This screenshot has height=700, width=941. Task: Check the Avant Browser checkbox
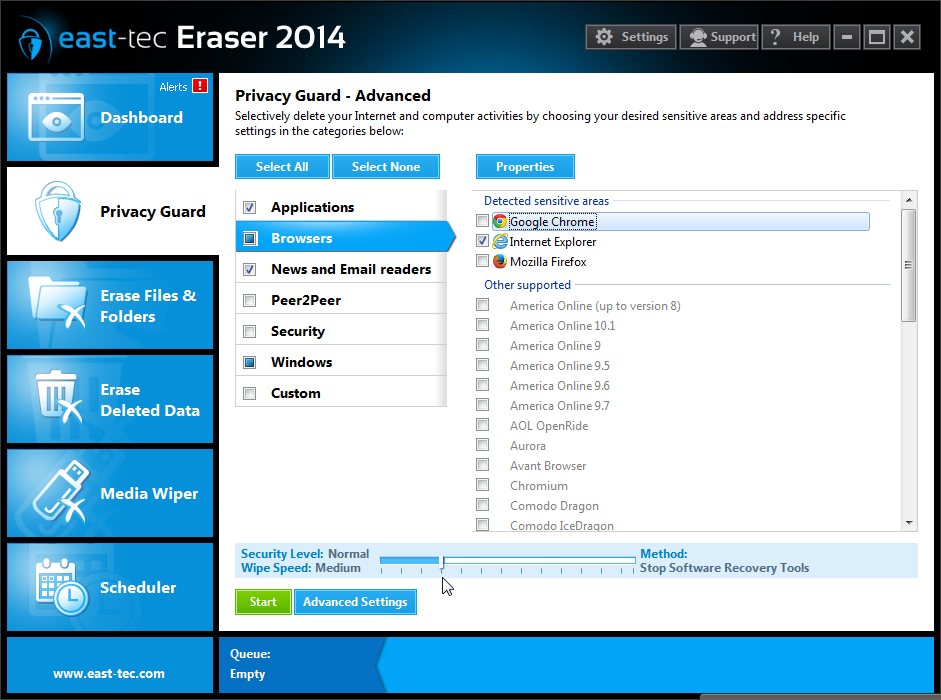tap(483, 465)
